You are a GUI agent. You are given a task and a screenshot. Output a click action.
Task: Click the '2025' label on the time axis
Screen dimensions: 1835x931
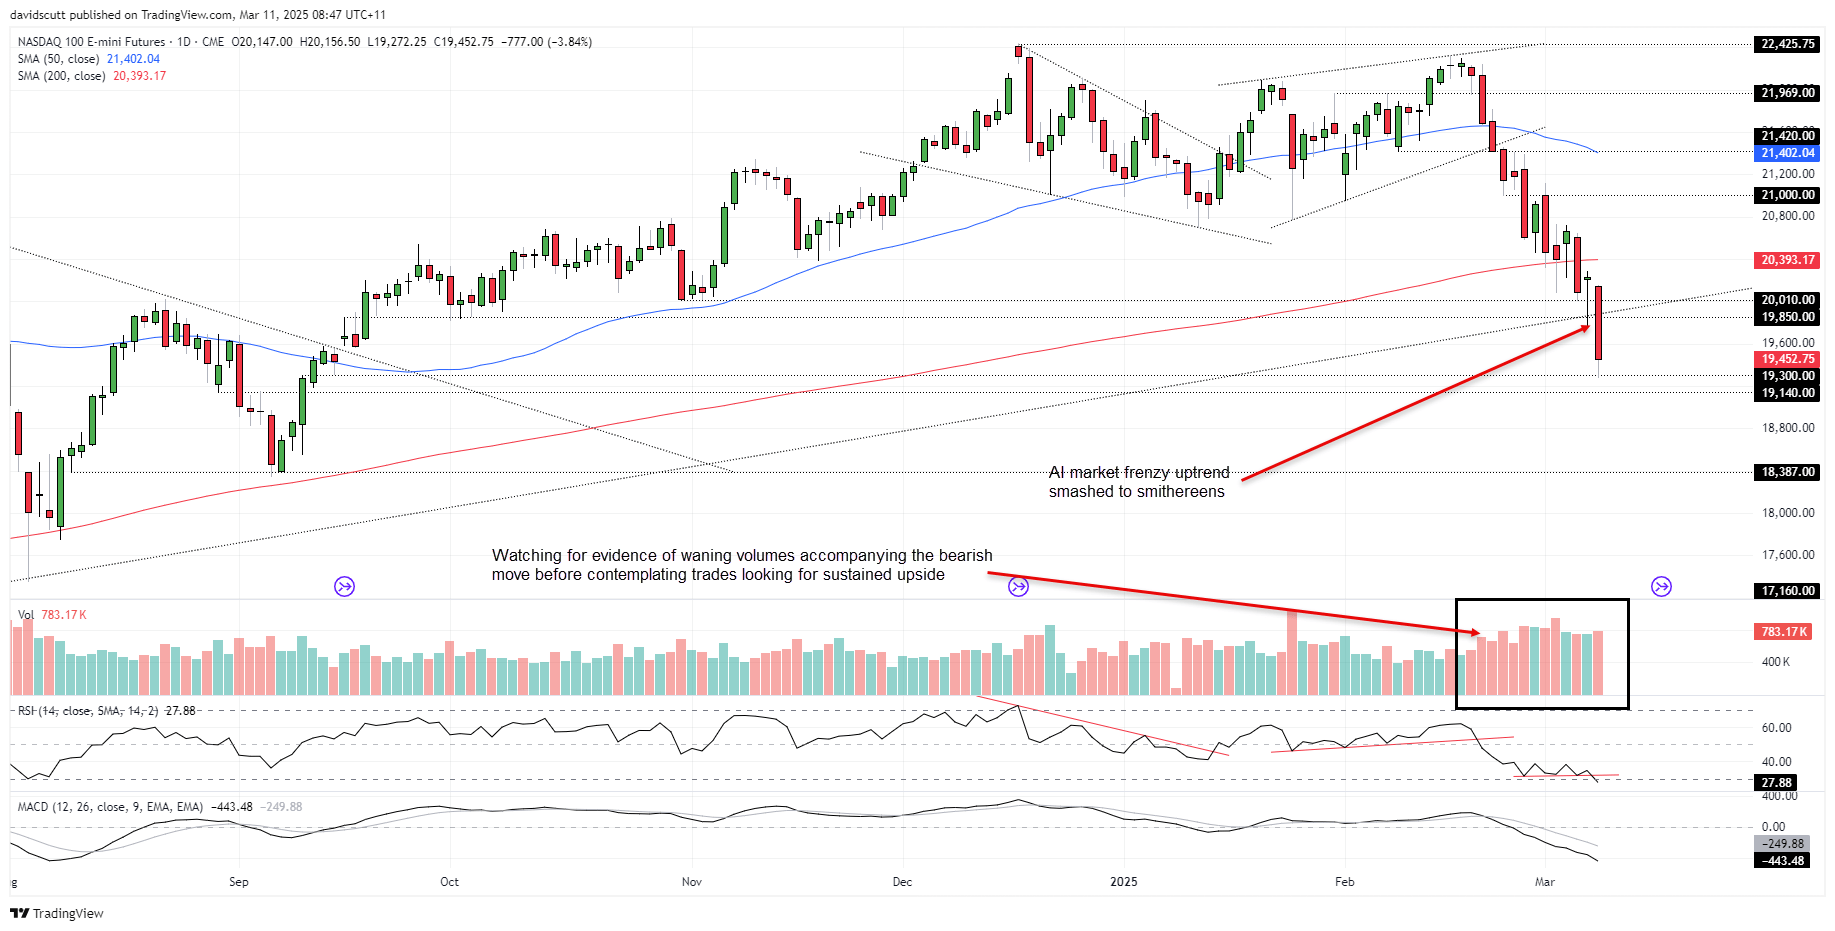click(1124, 882)
